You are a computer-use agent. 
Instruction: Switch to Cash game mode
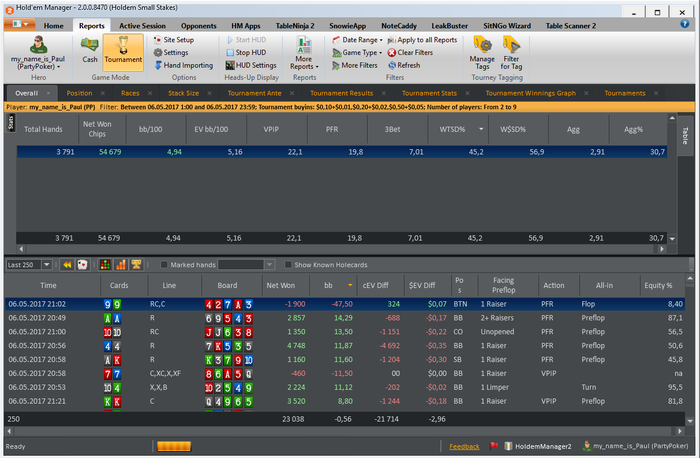(89, 50)
